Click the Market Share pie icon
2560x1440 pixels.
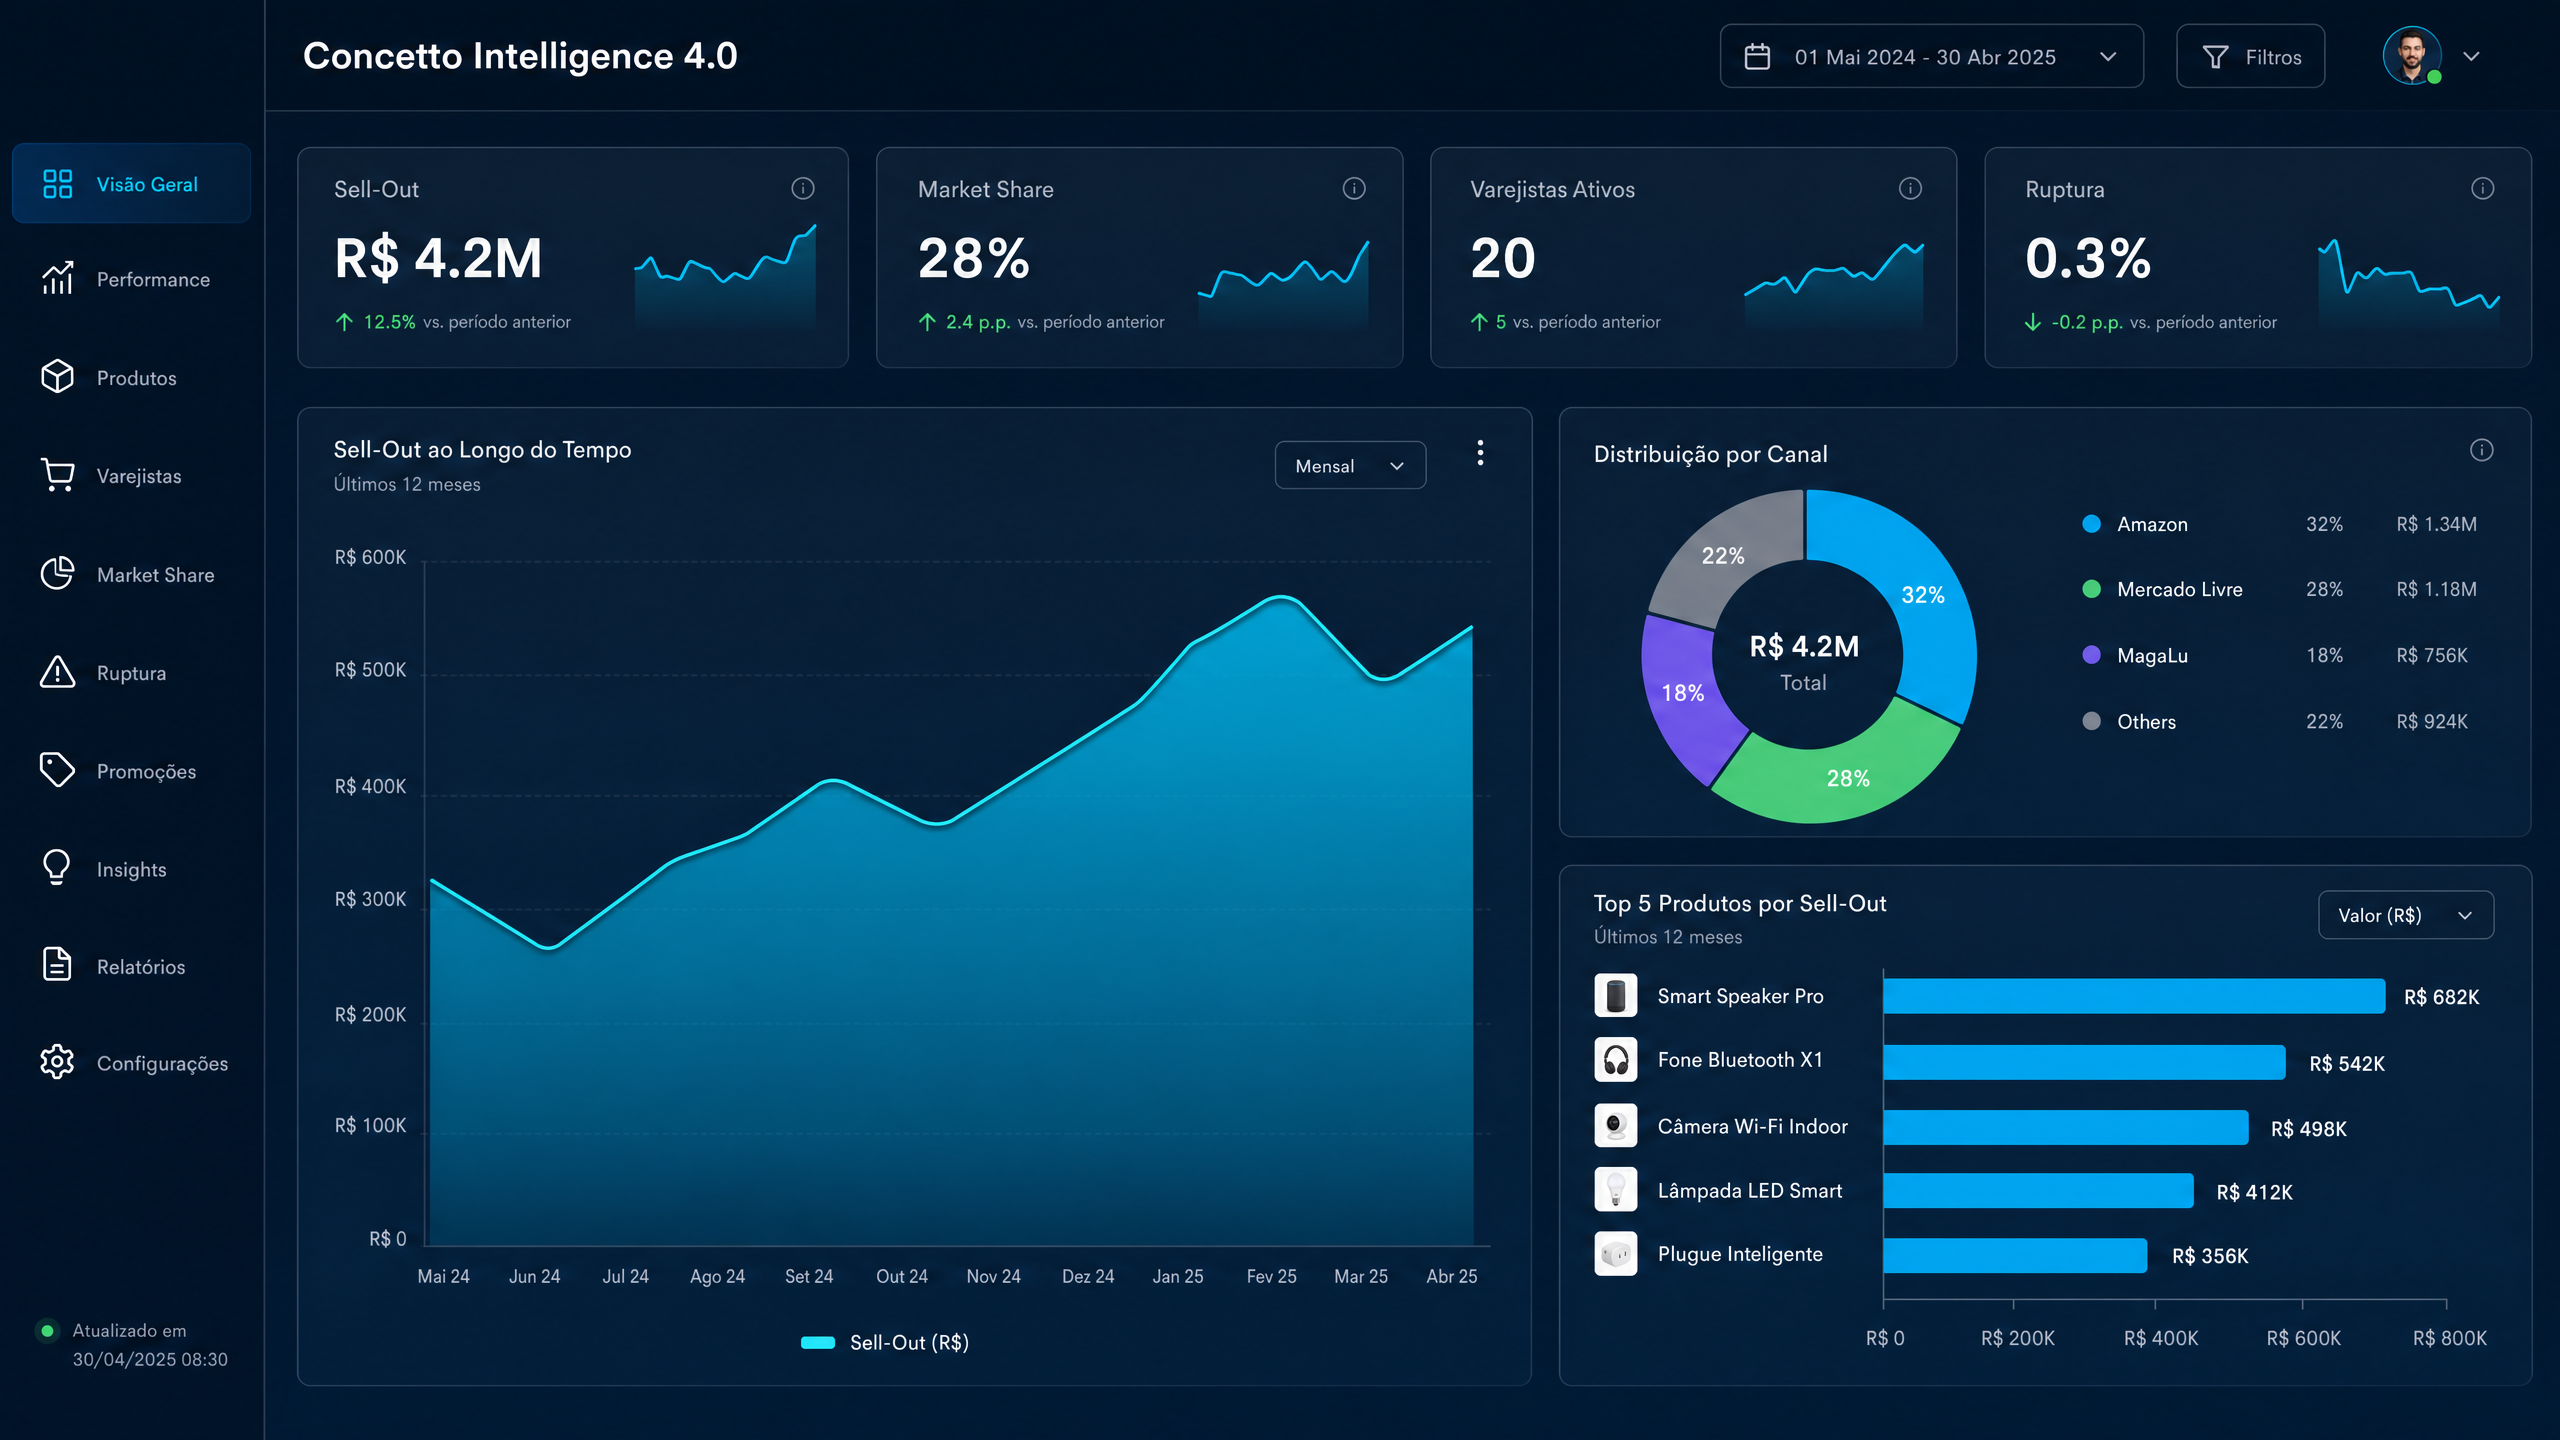57,574
